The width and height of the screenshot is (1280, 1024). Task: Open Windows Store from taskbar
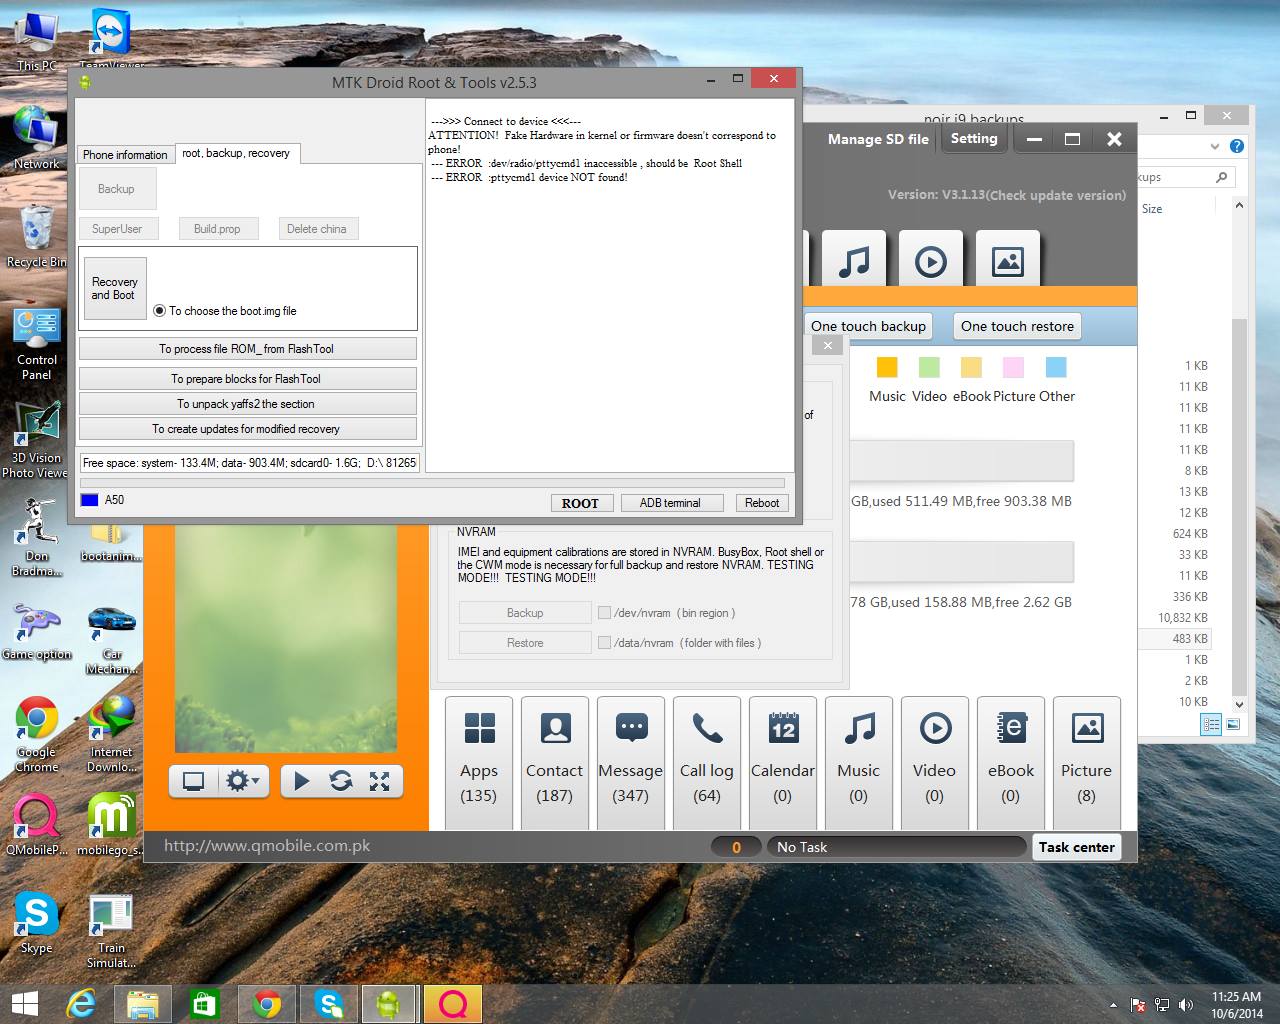pos(205,1003)
